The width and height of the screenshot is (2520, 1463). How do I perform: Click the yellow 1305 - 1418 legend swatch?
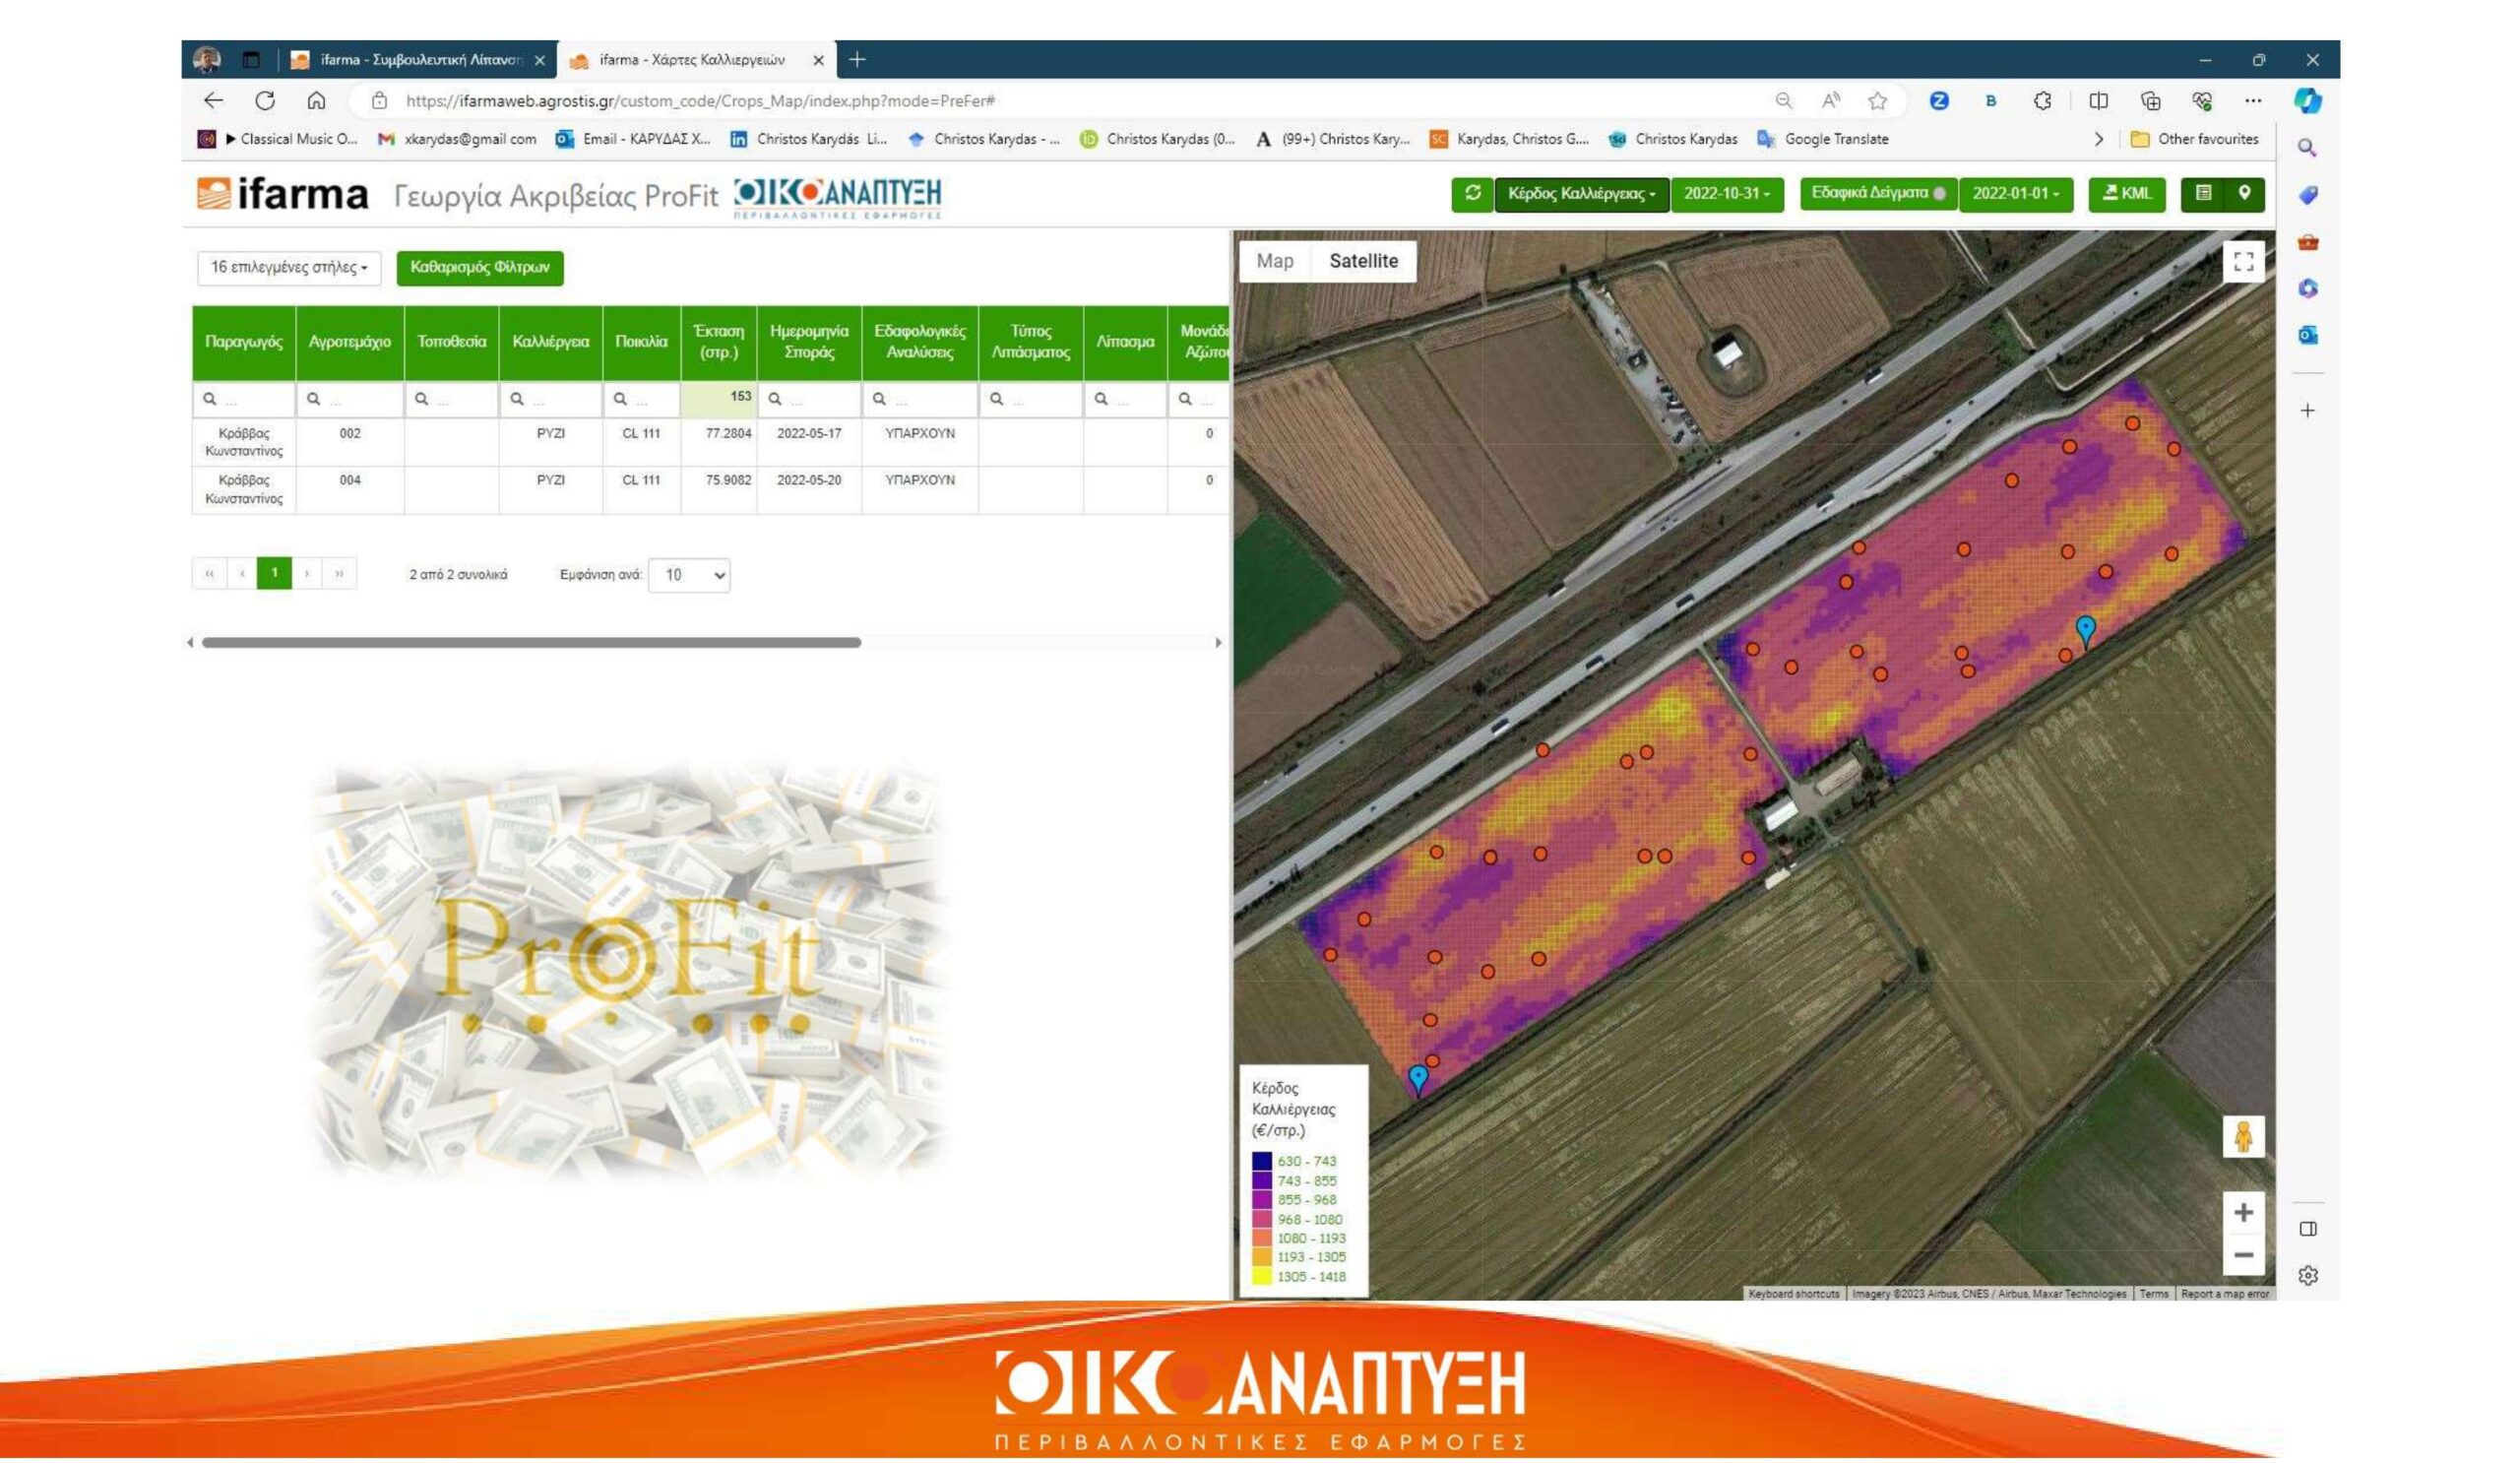[x=1262, y=1277]
